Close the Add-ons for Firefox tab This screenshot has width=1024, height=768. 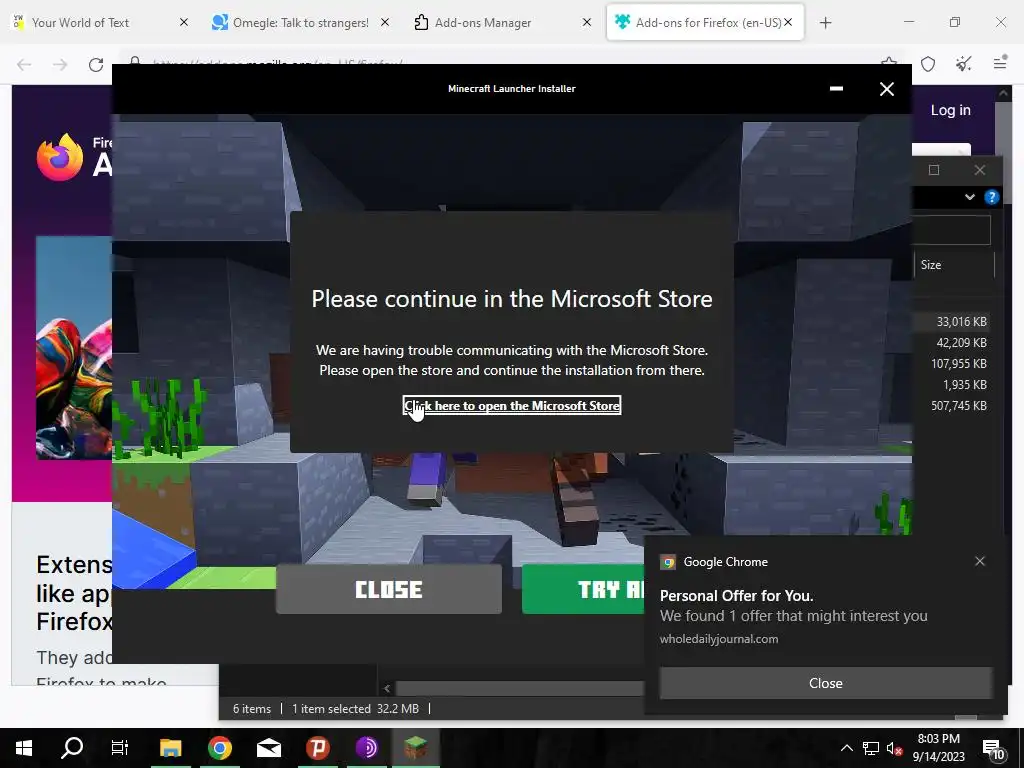(x=788, y=22)
